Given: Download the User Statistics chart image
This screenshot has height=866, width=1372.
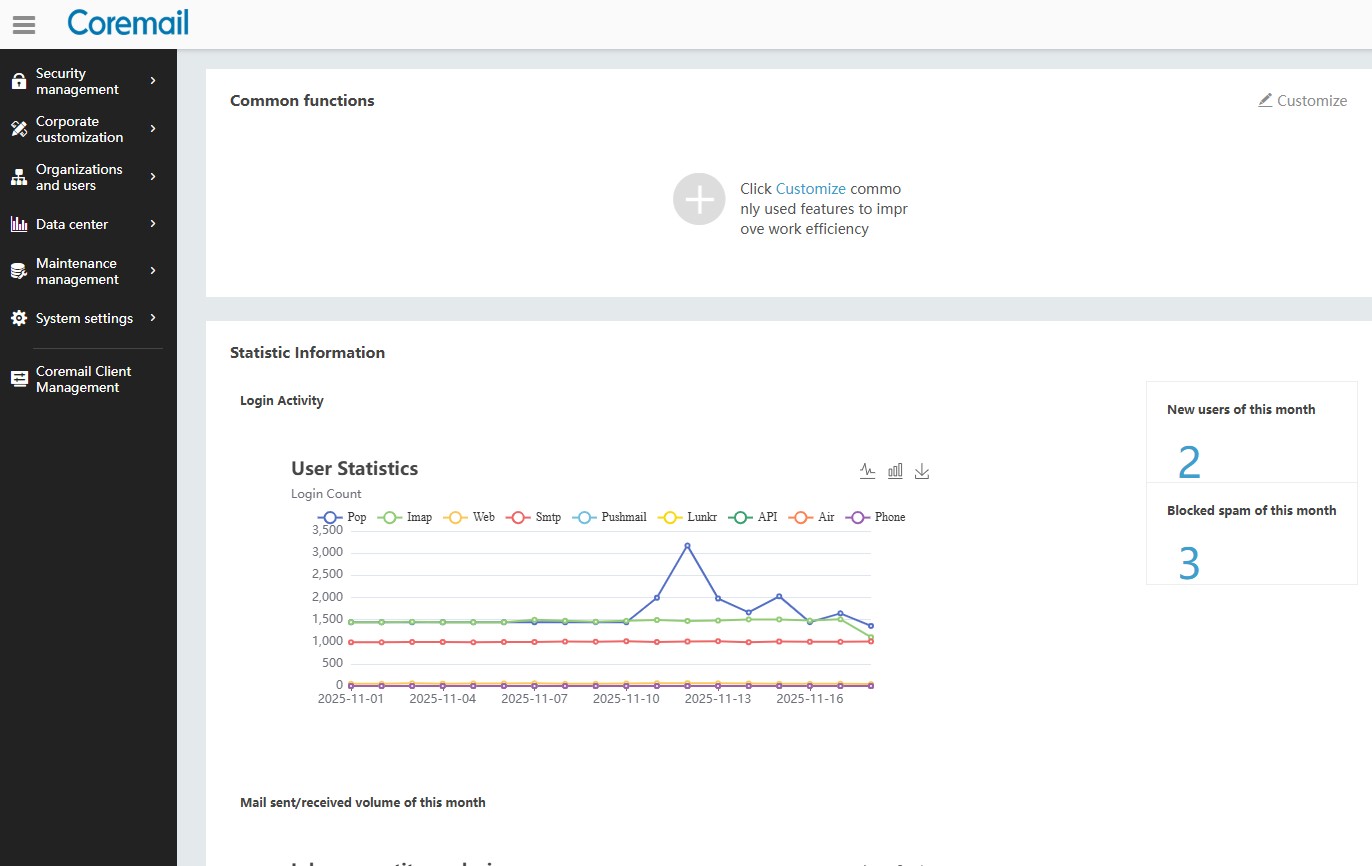Looking at the screenshot, I should (x=922, y=470).
